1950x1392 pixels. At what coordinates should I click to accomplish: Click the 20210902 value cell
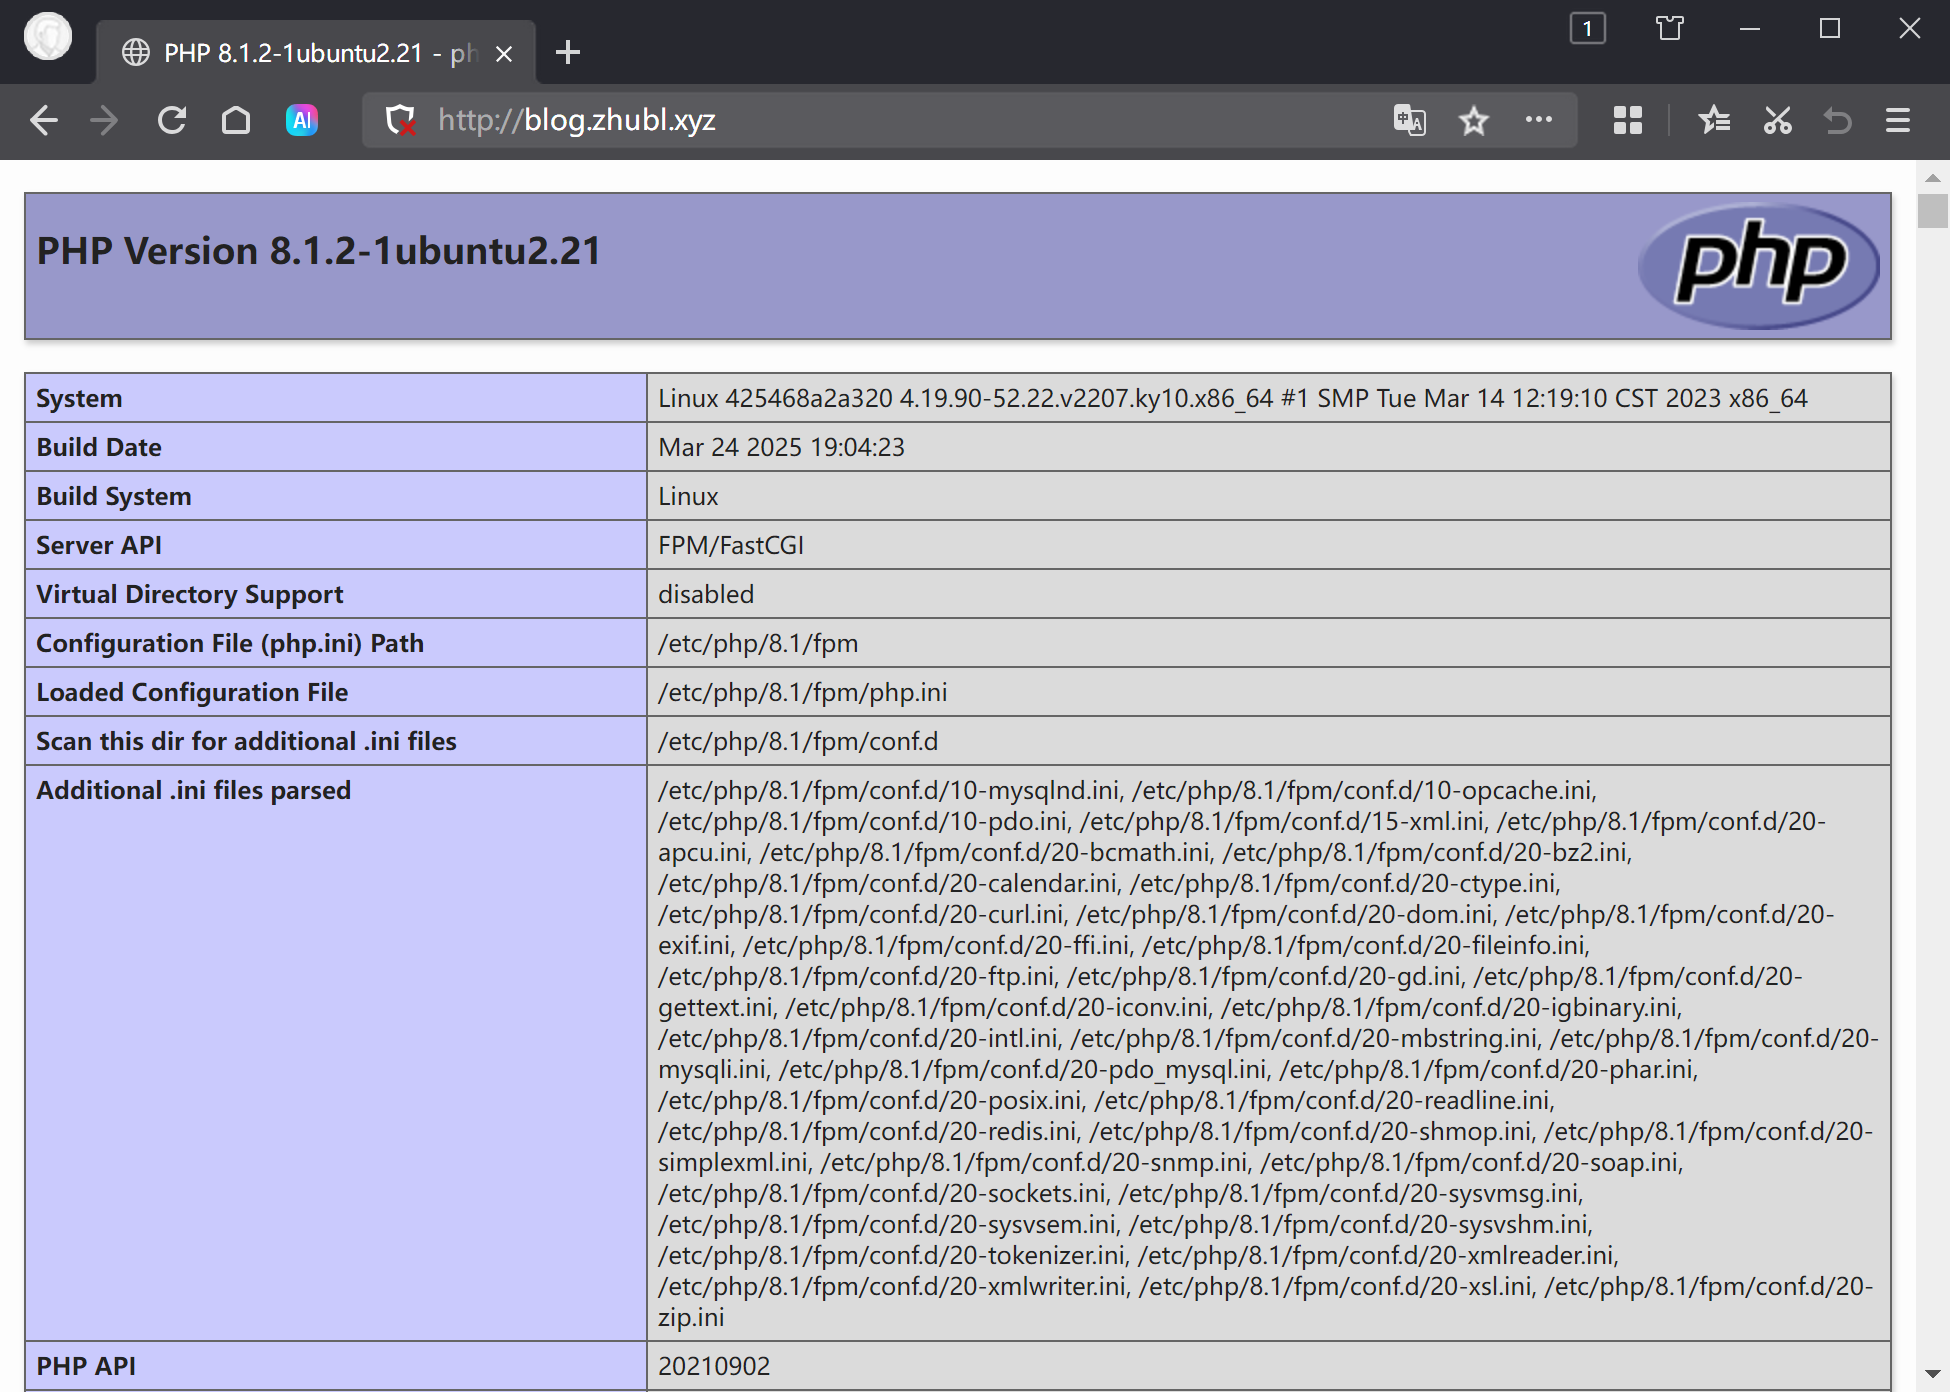click(1269, 1366)
